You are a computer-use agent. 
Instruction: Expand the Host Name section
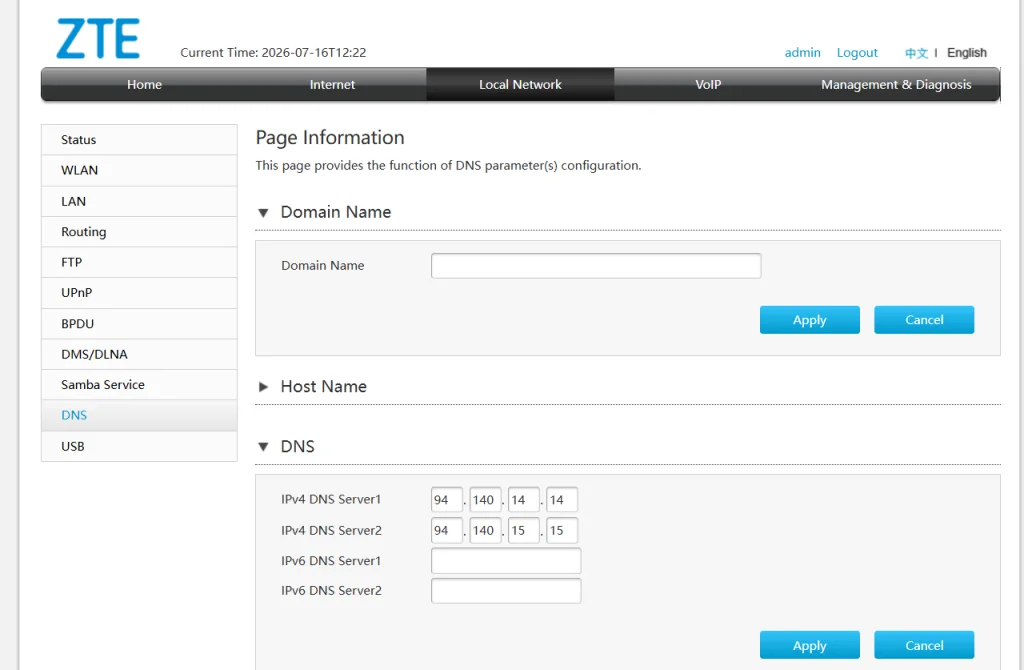click(263, 387)
